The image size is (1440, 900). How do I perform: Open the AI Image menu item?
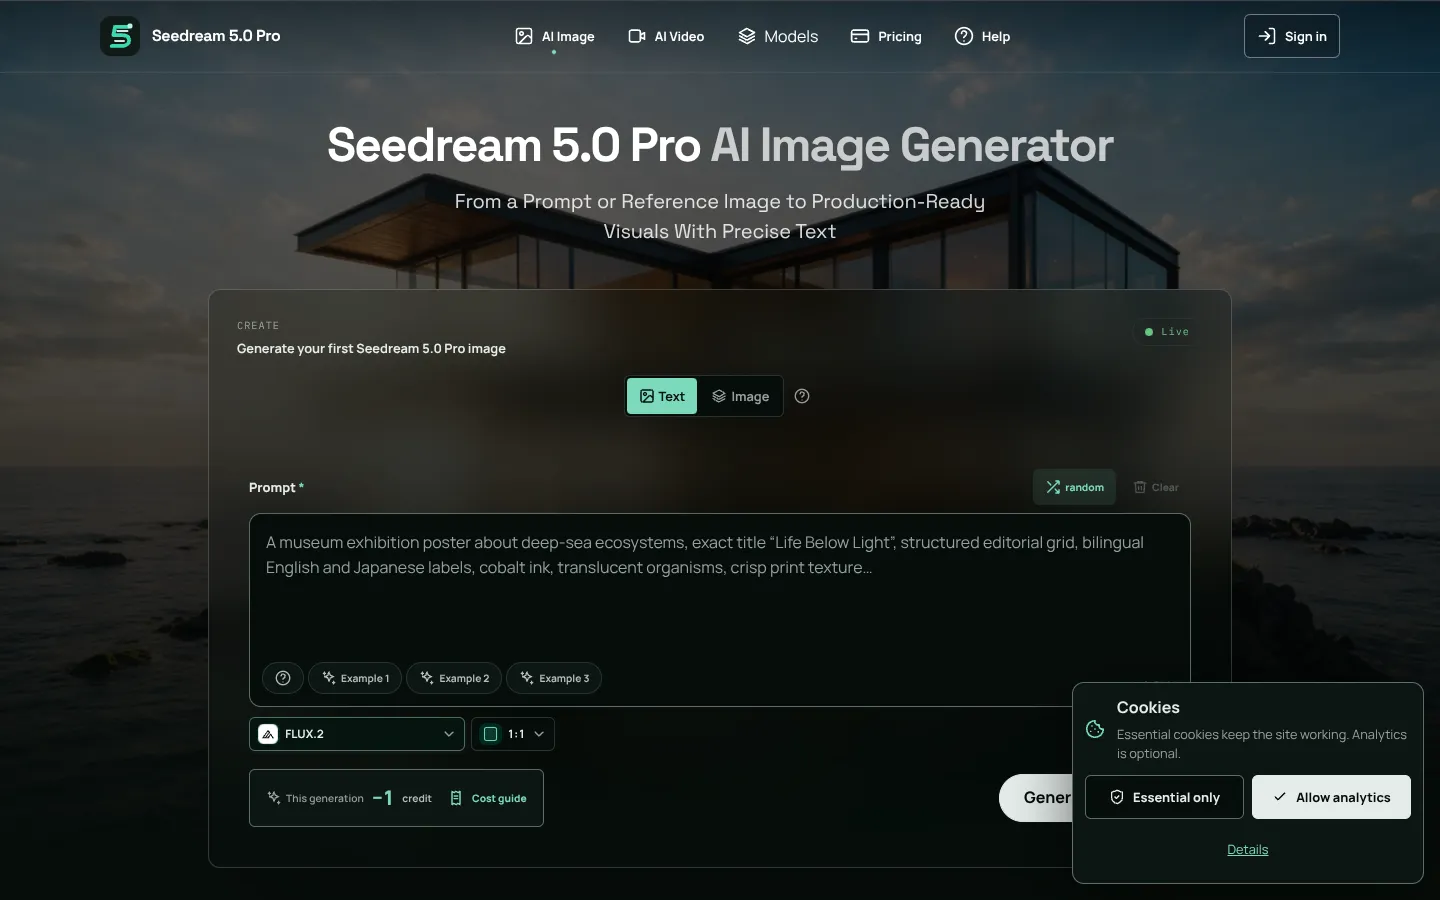click(554, 36)
